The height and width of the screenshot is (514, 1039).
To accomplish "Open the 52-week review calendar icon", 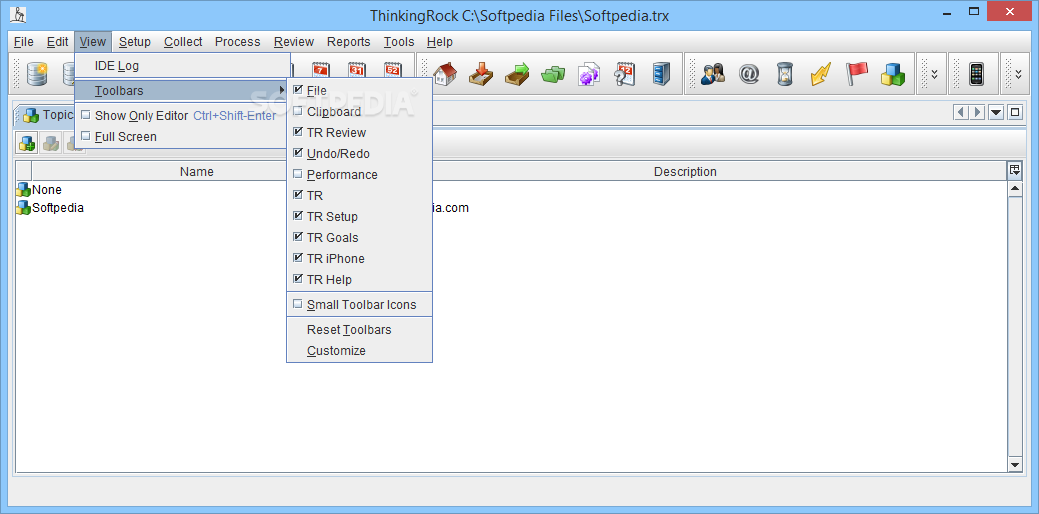I will tap(393, 71).
